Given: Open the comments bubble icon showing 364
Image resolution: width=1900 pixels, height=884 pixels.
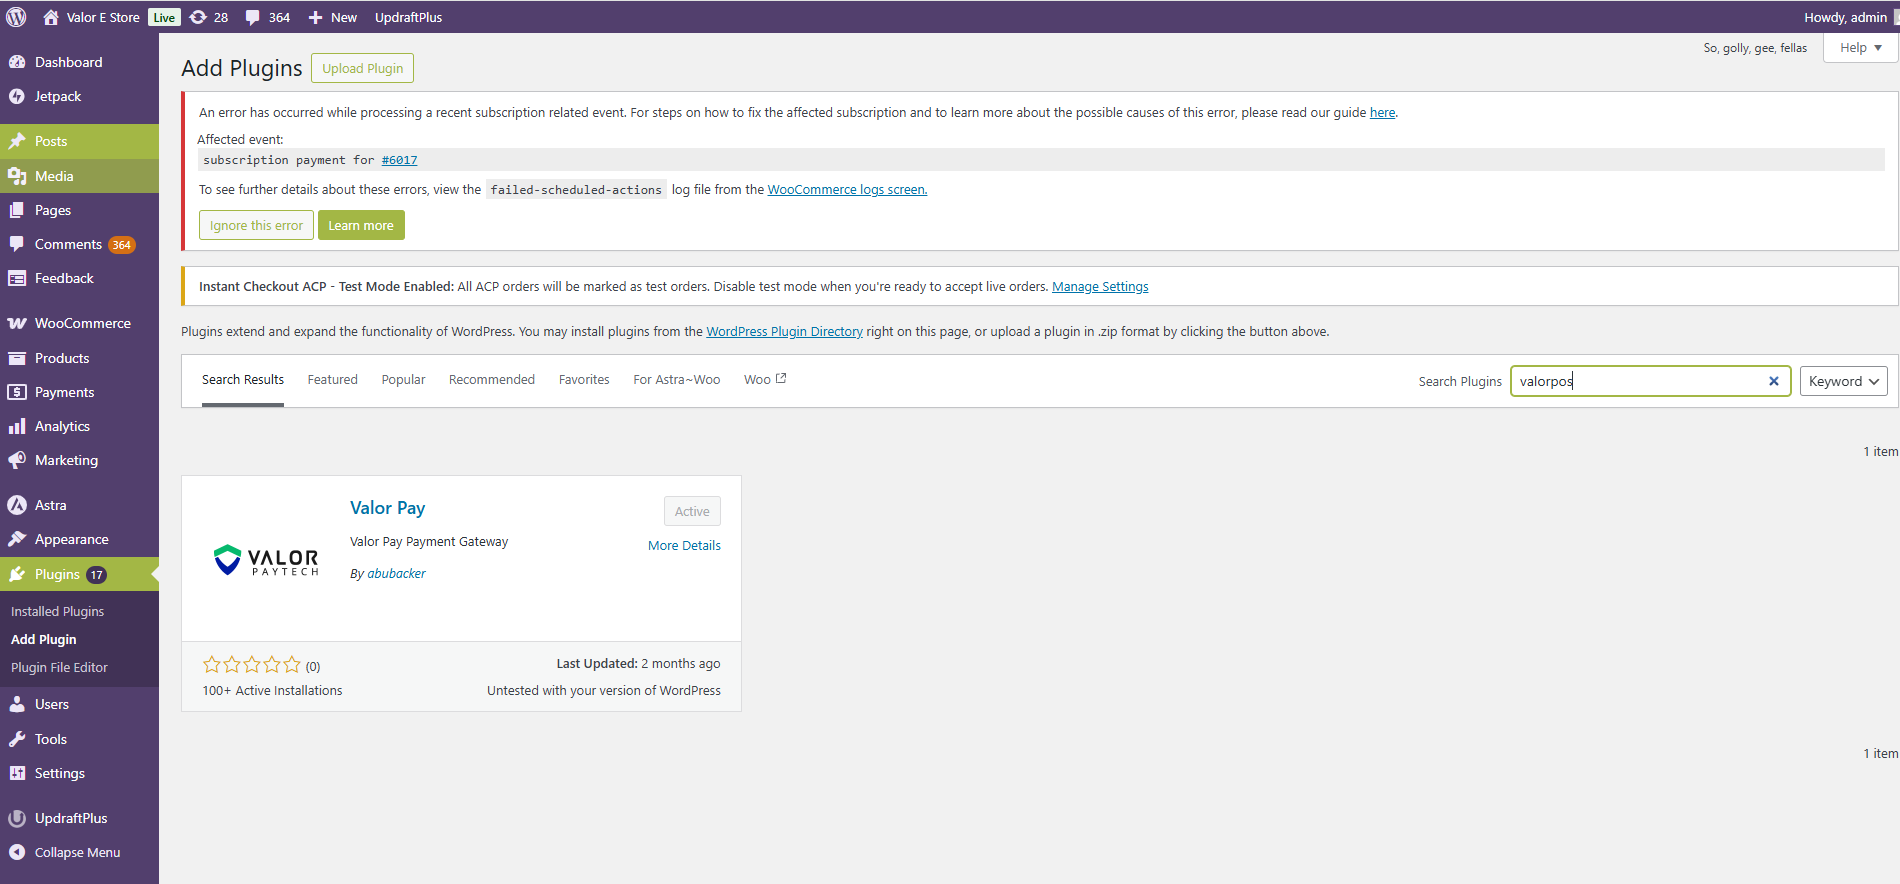Looking at the screenshot, I should click(253, 17).
